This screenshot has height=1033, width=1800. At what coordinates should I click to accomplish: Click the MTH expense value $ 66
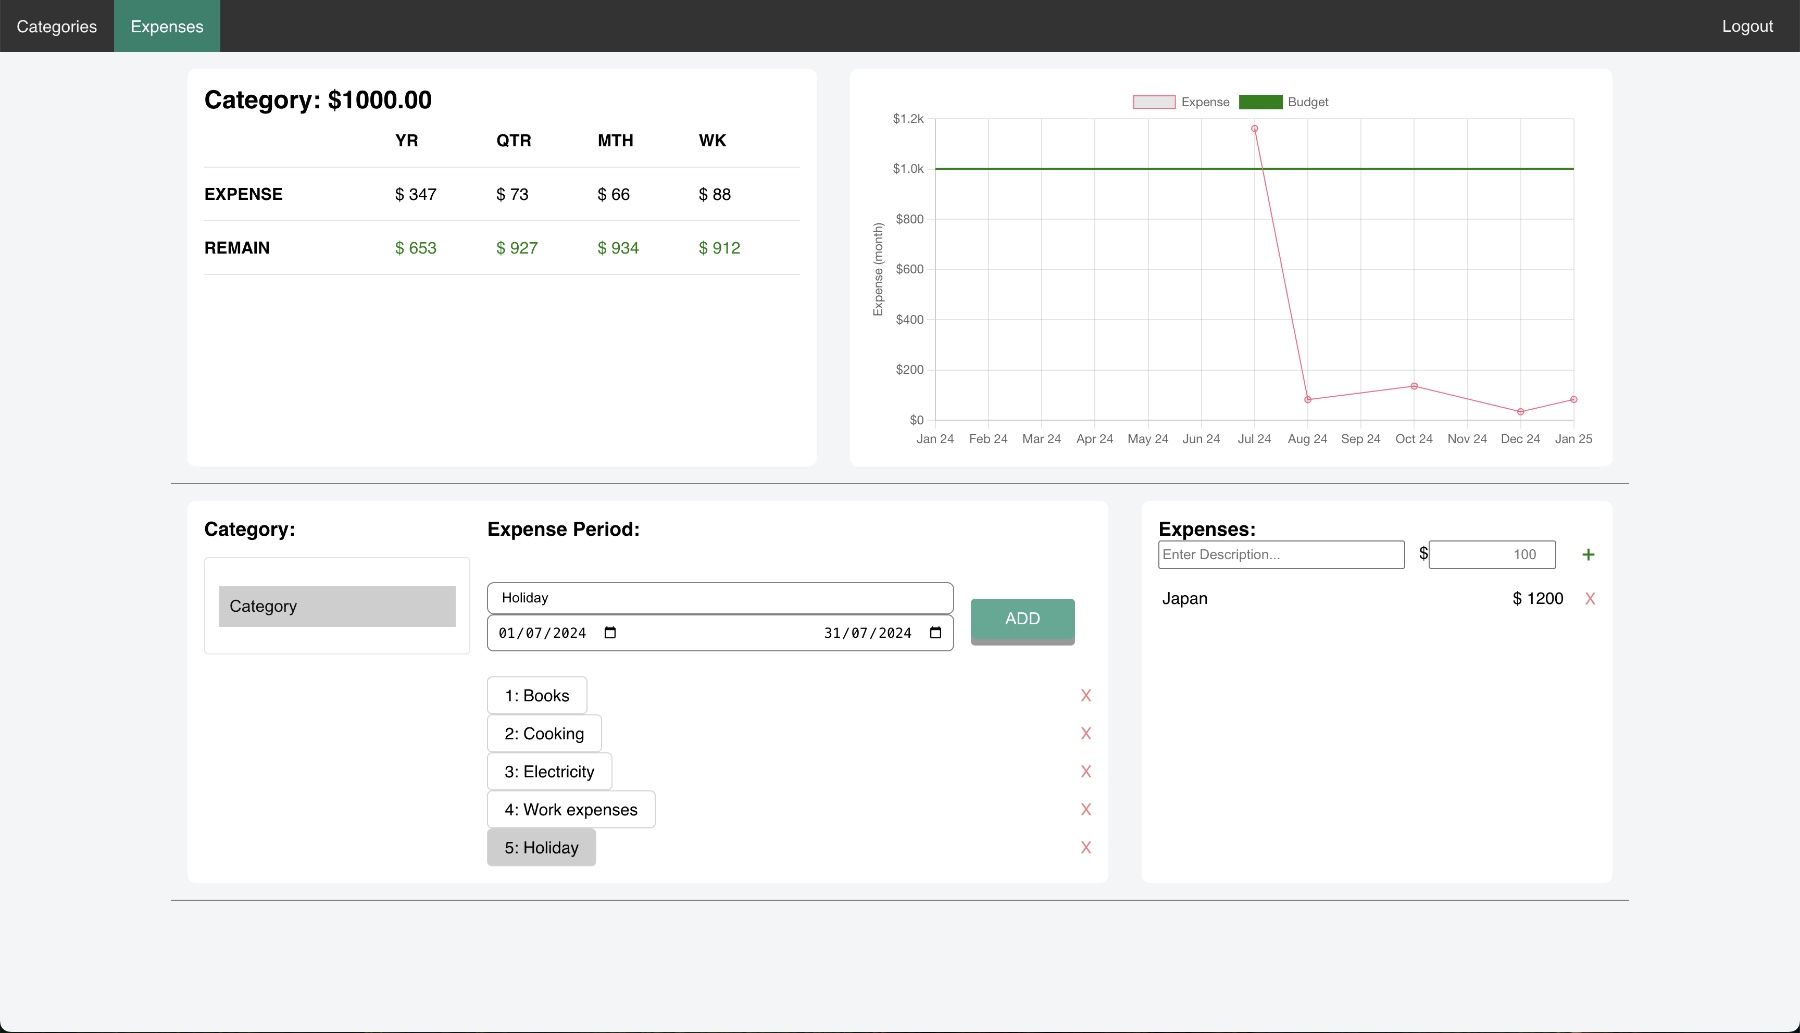pos(614,195)
